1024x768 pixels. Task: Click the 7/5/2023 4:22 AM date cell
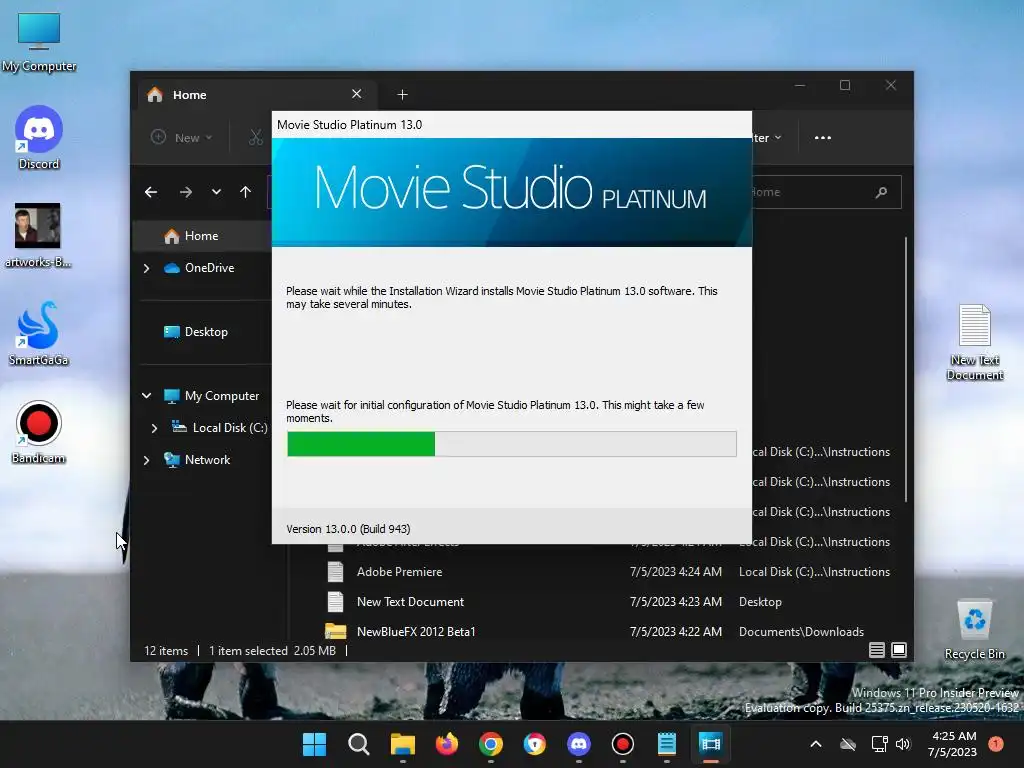point(675,632)
